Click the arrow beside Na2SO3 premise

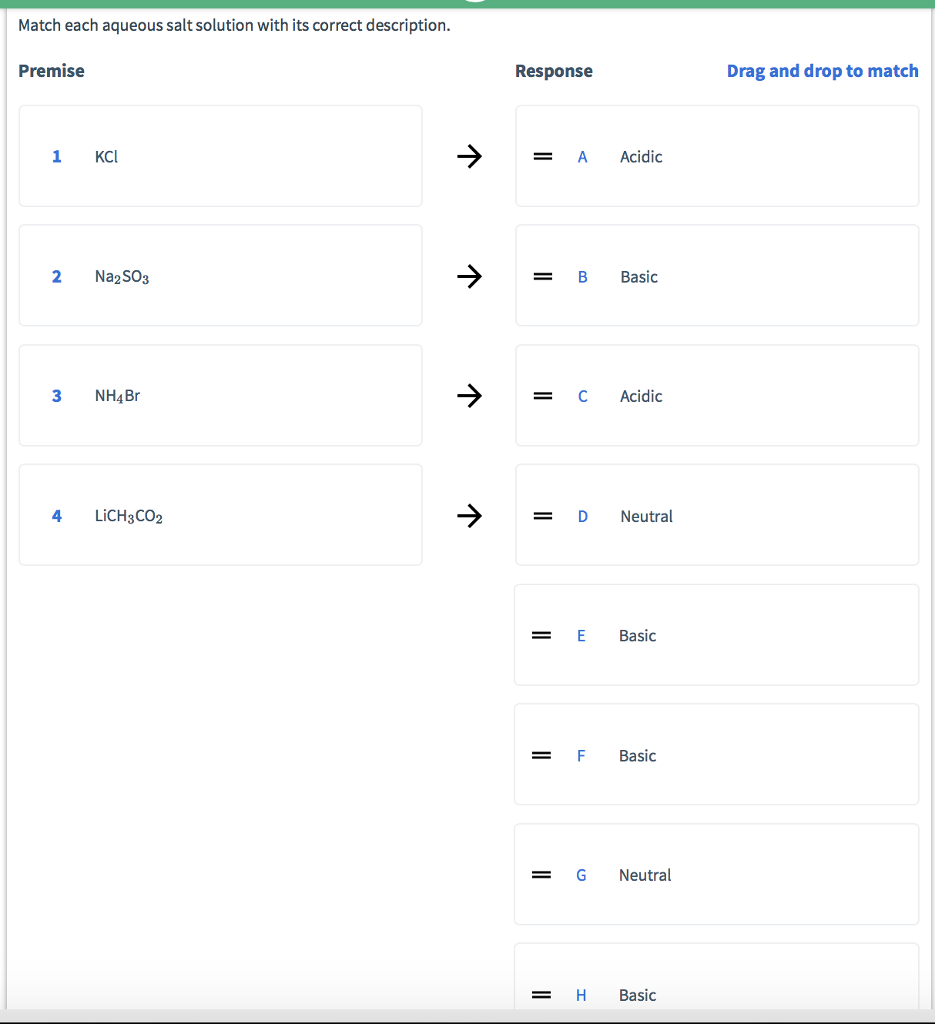468,276
